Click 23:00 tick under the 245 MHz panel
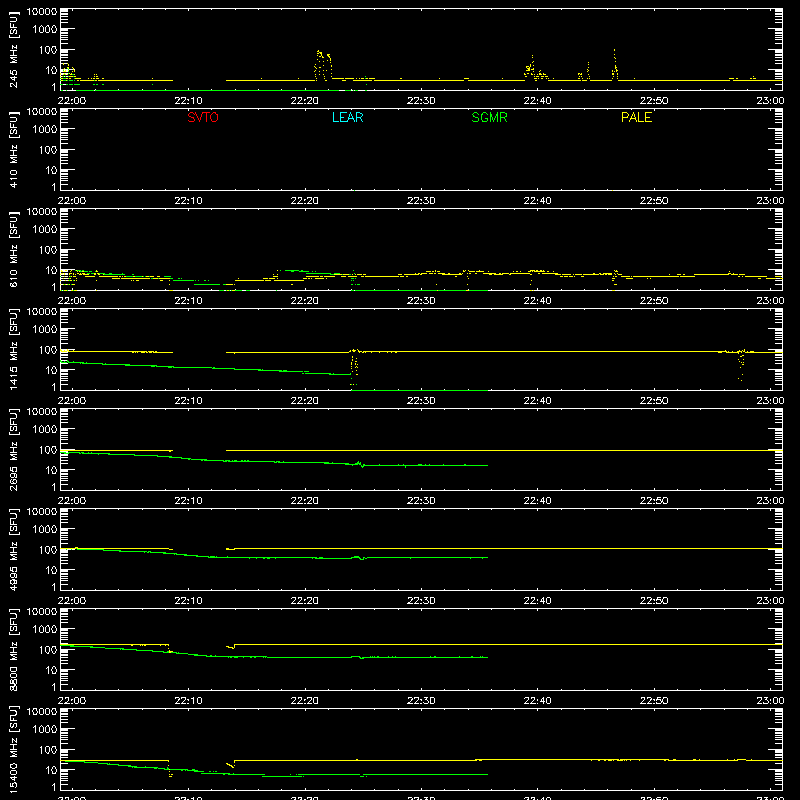This screenshot has width=800, height=800. pyautogui.click(x=770, y=101)
